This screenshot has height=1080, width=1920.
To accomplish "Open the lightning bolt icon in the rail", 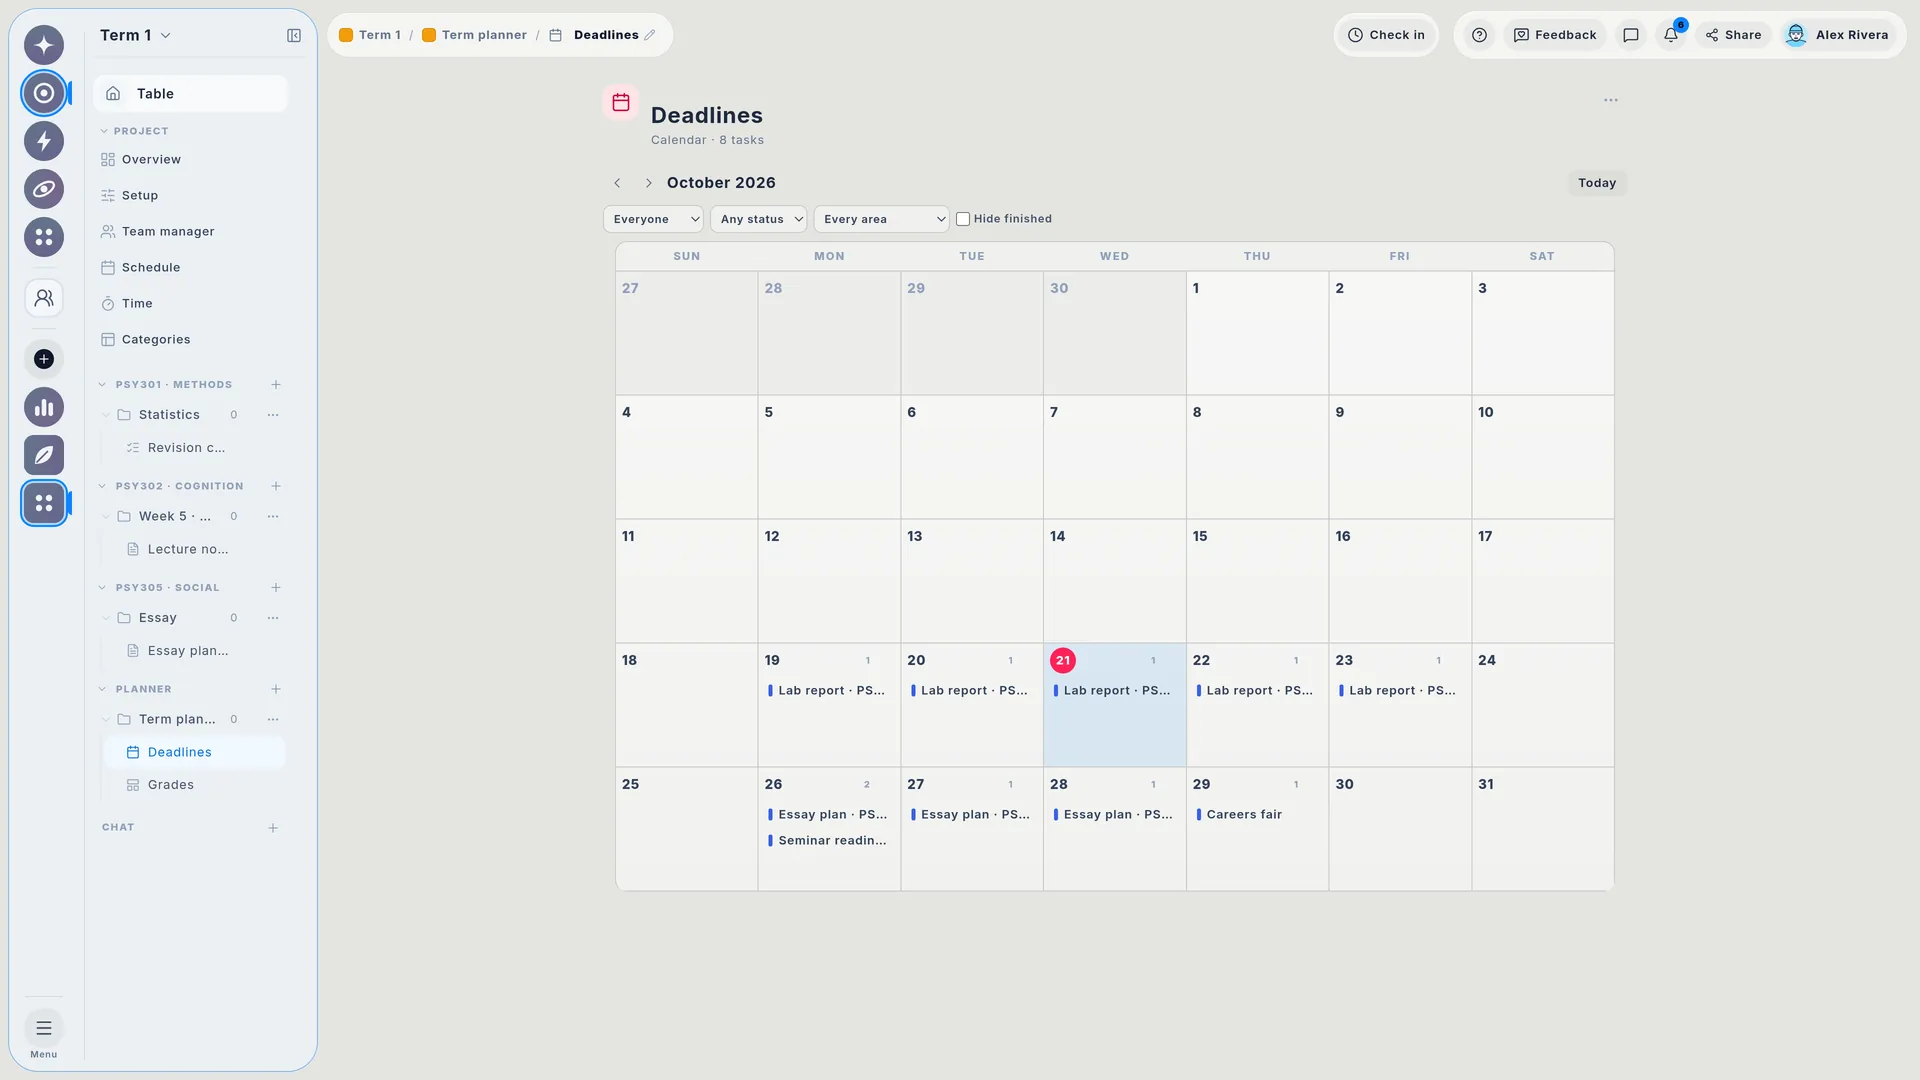I will (44, 141).
